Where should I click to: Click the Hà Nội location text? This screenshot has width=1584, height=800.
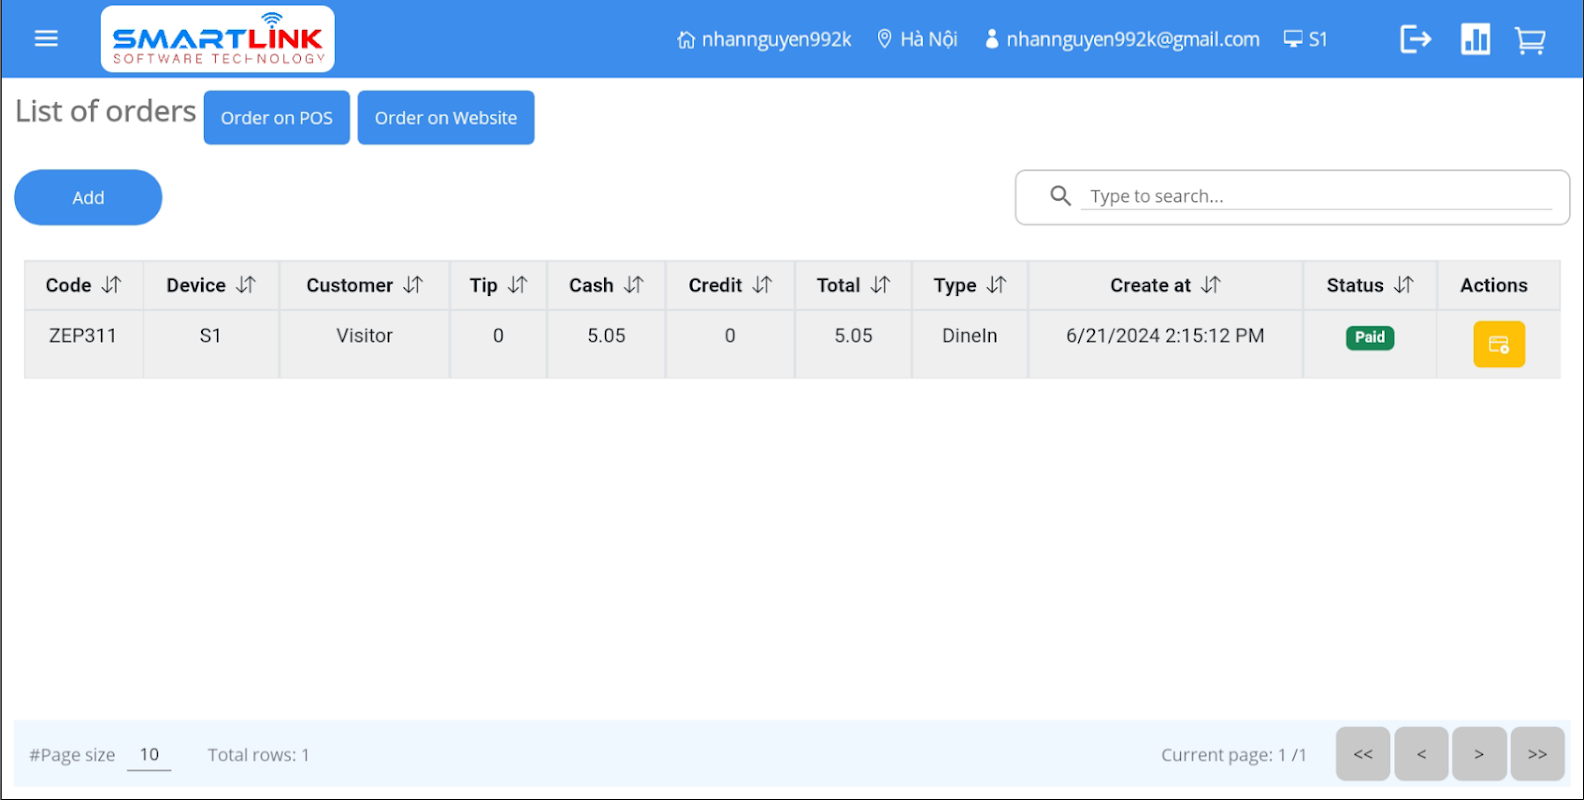929,39
